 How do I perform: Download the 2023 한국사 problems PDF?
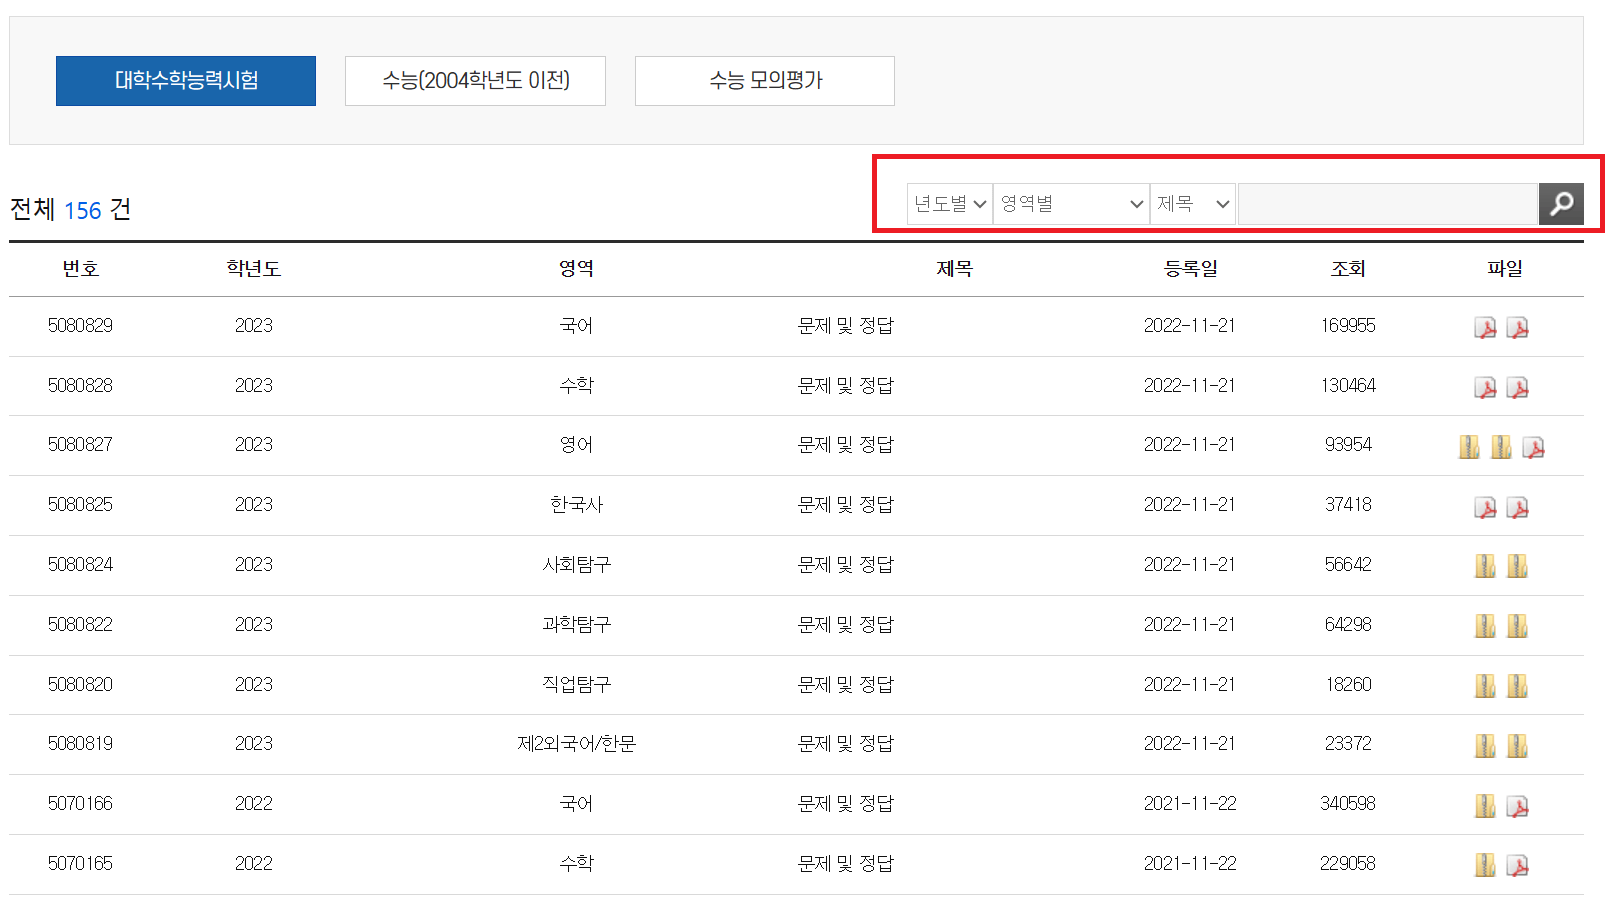pos(1486,505)
